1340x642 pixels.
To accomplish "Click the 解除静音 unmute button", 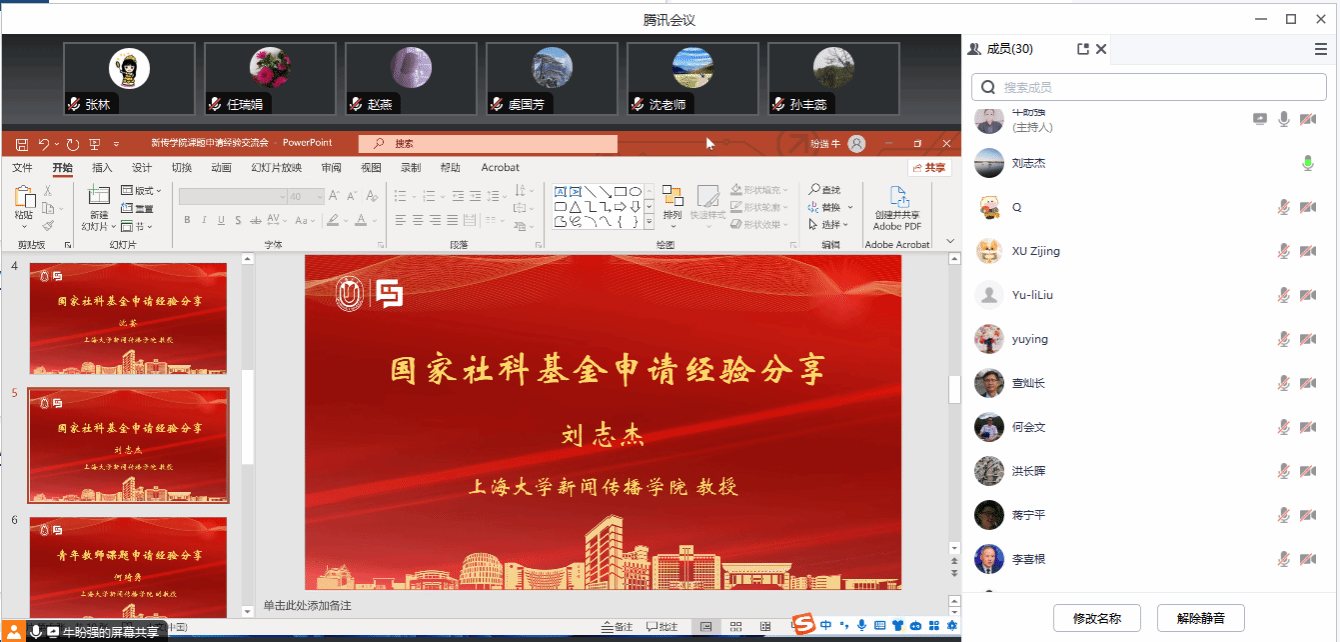I will 1200,618.
